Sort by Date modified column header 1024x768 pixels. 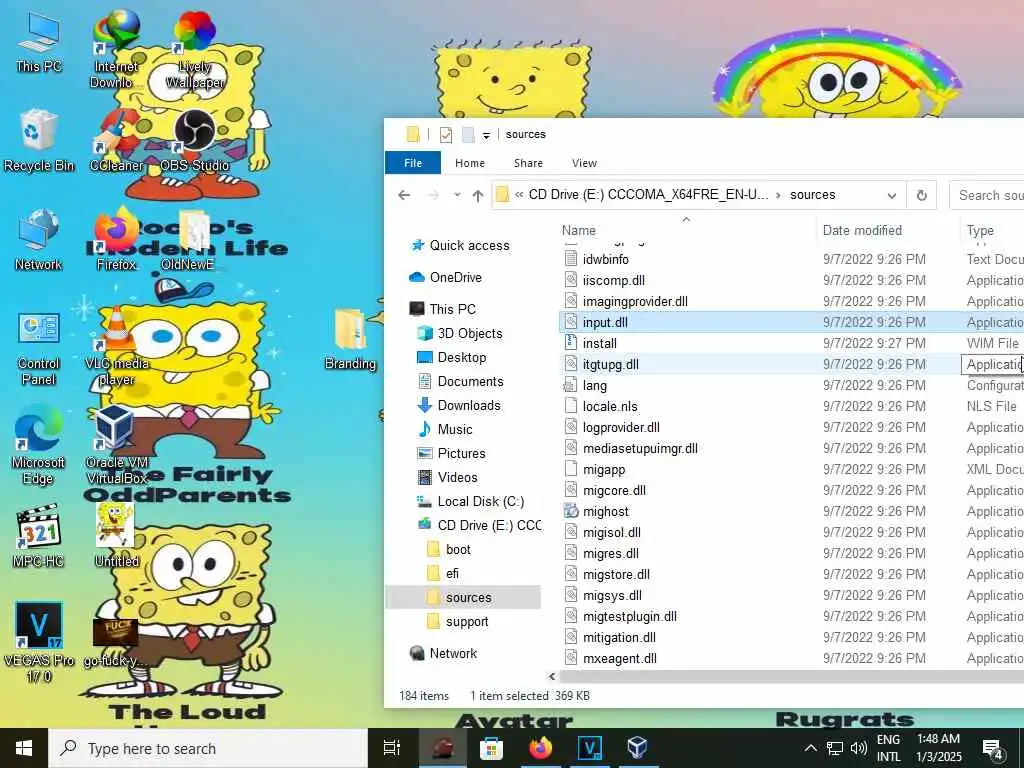[x=888, y=230]
